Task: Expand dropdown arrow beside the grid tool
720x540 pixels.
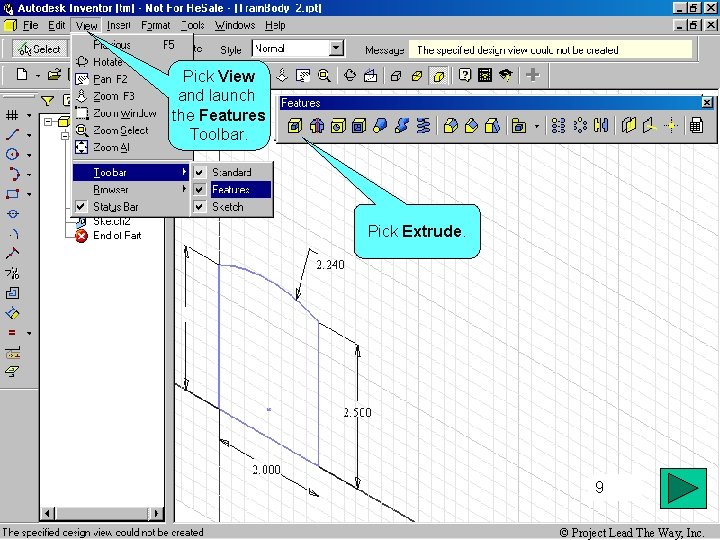Action: [29, 115]
